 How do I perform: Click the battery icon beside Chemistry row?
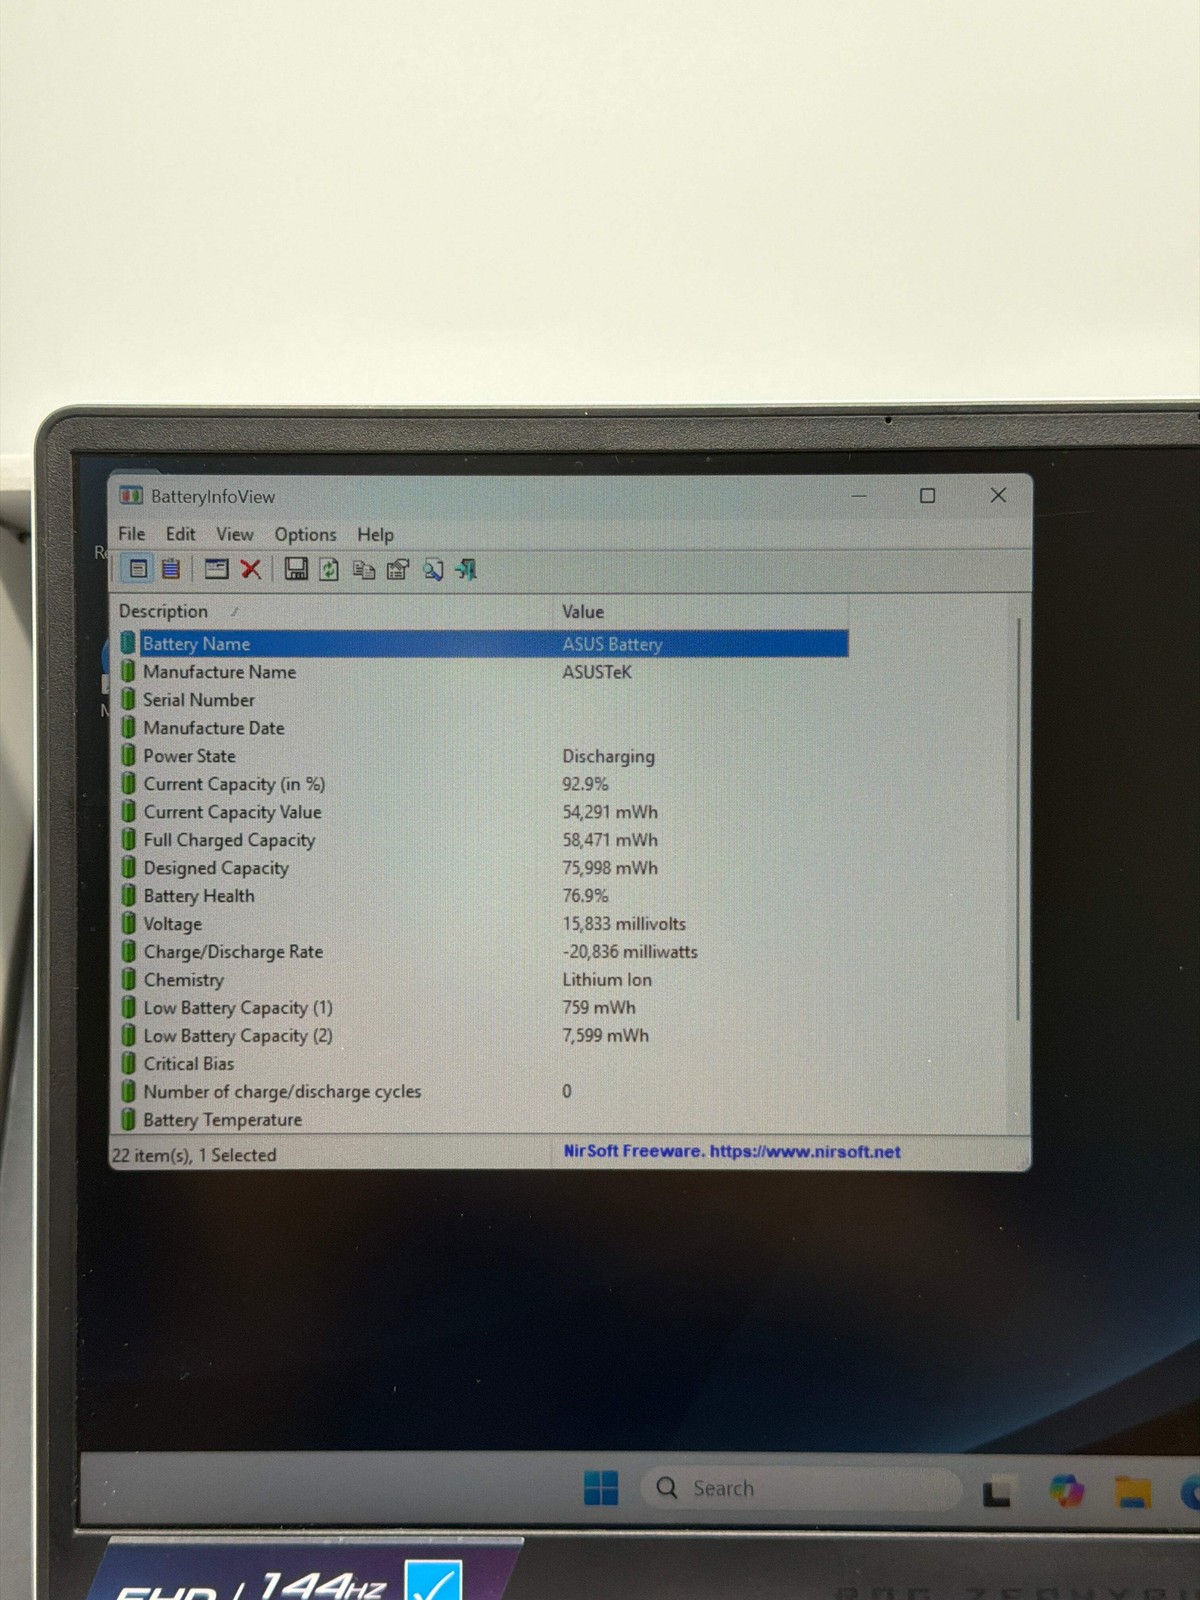tap(128, 979)
